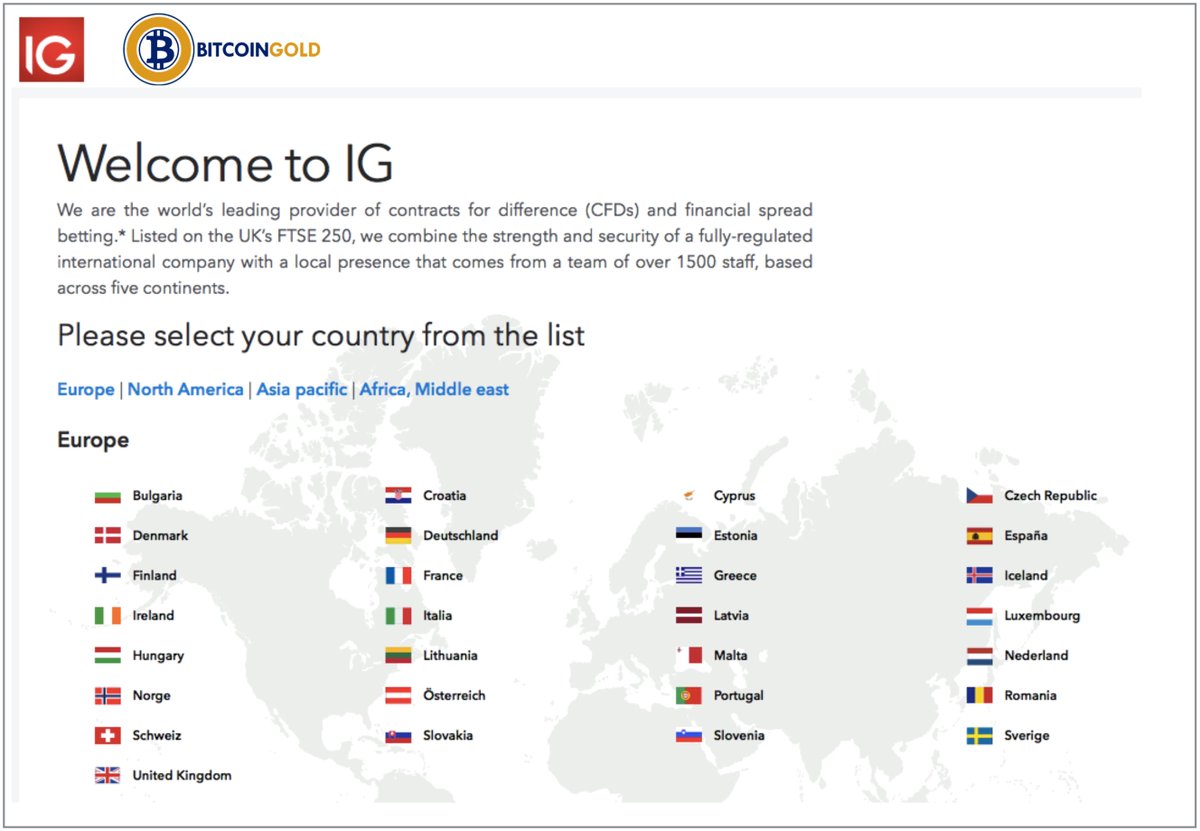This screenshot has width=1200, height=831.
Task: Select the Norge country name
Action: coord(152,696)
